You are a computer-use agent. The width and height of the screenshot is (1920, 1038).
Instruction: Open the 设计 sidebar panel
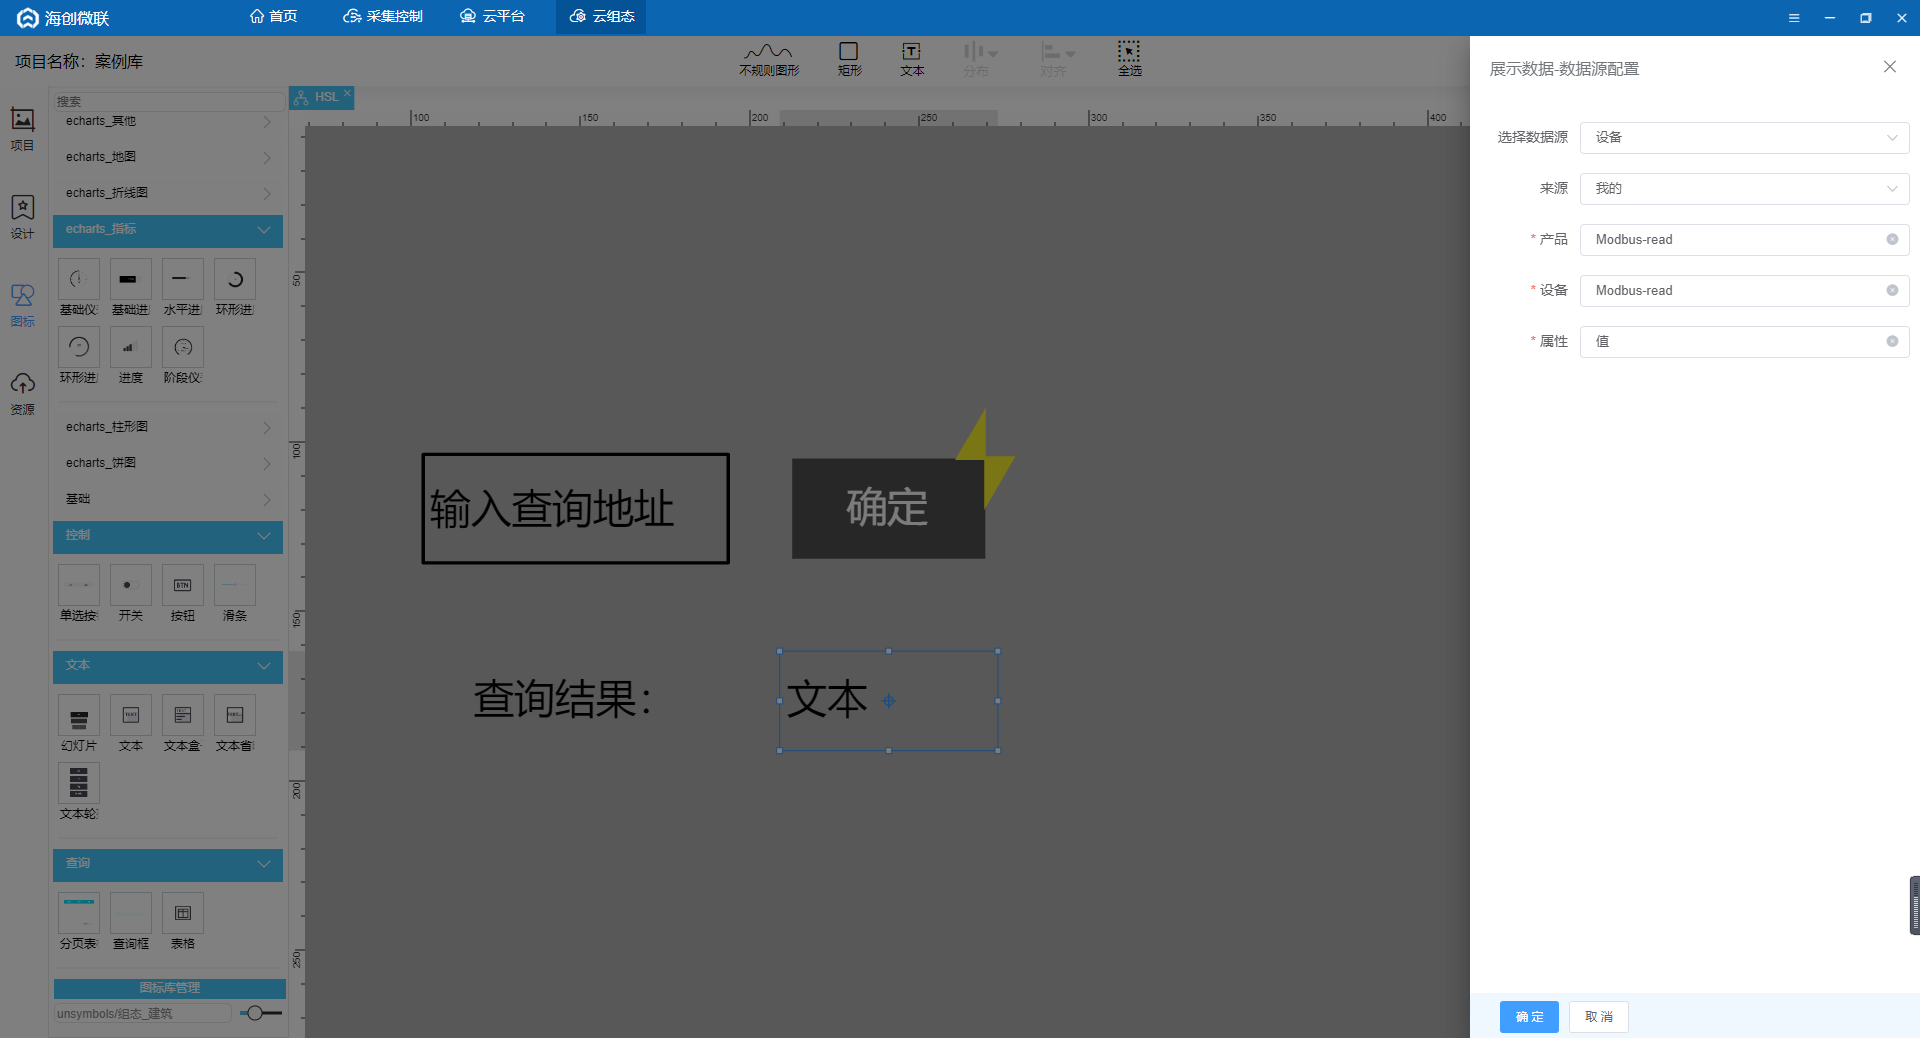tap(22, 217)
